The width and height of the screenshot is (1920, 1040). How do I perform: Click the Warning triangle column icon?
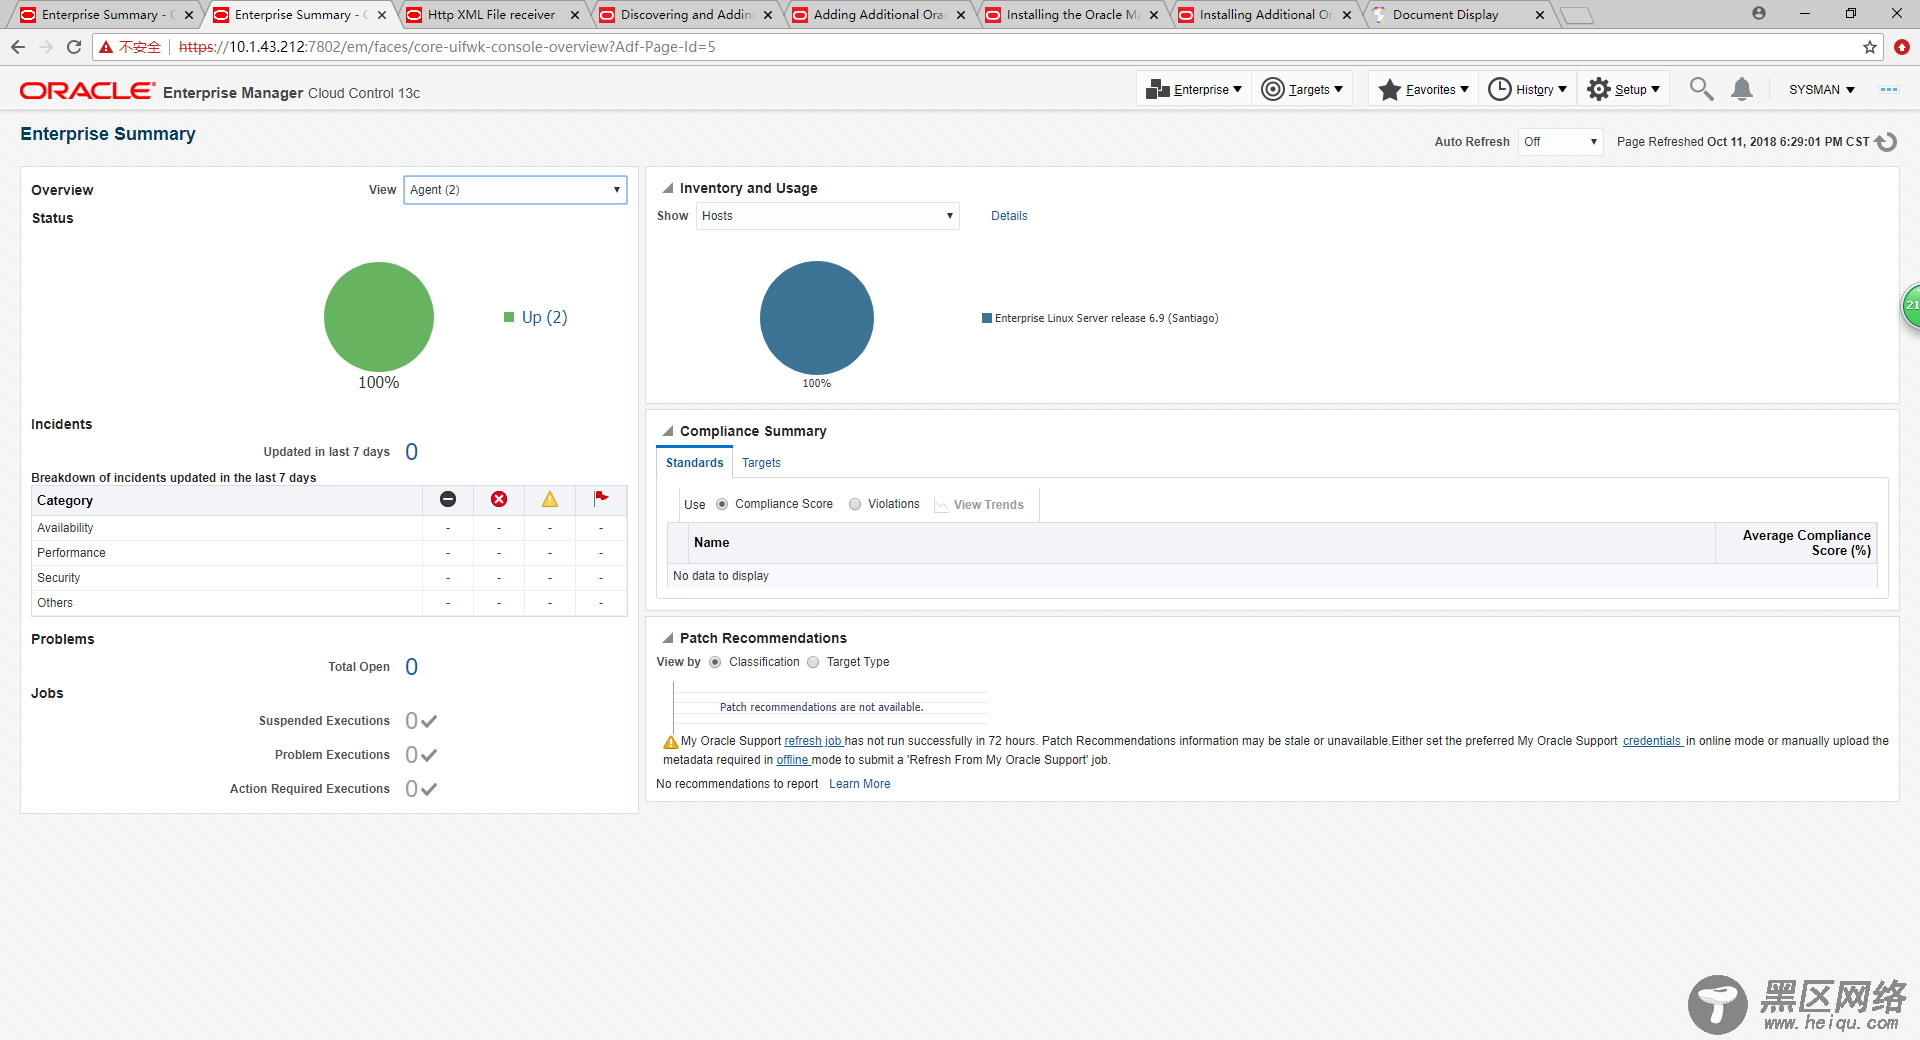click(x=550, y=499)
